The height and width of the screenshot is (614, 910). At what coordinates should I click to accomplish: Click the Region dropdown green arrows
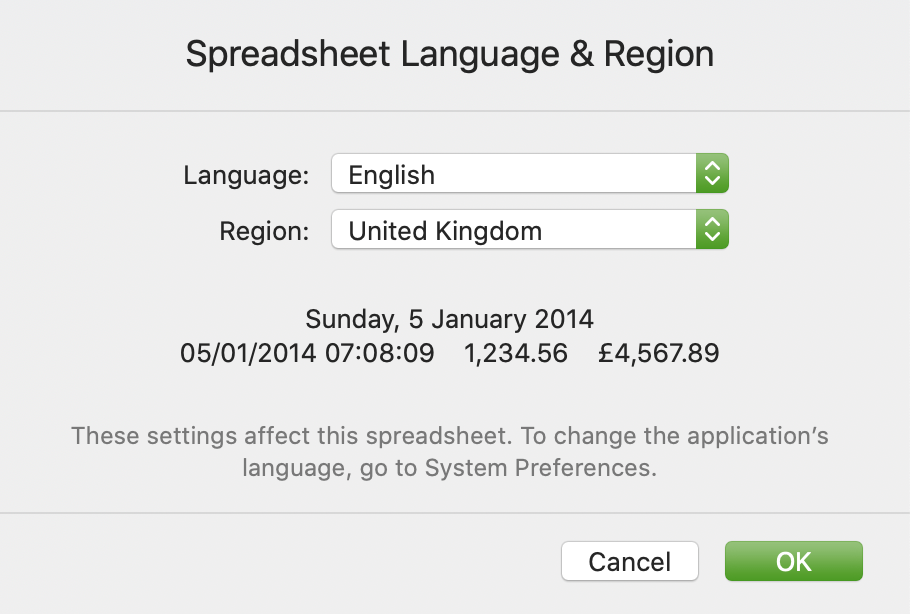click(712, 231)
